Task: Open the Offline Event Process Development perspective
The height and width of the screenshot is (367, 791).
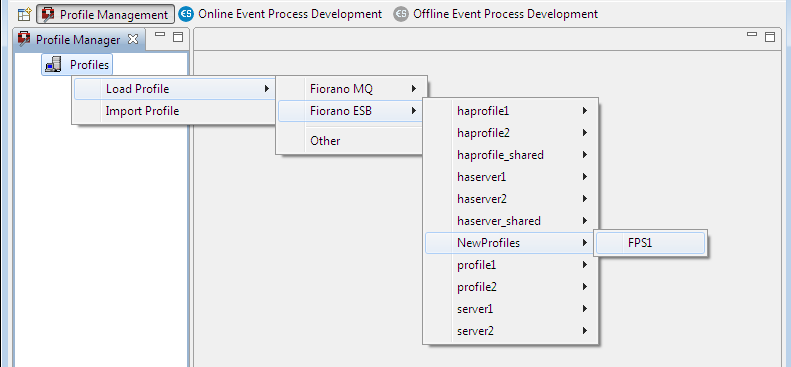Action: coord(496,14)
